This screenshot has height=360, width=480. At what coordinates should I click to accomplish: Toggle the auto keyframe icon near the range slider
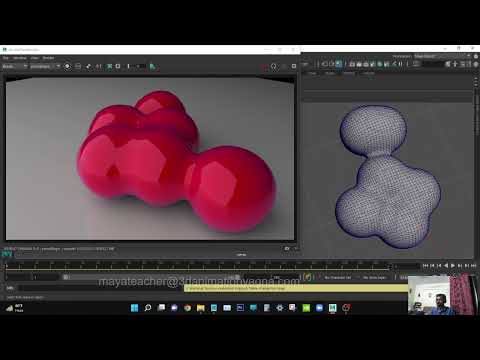307,277
